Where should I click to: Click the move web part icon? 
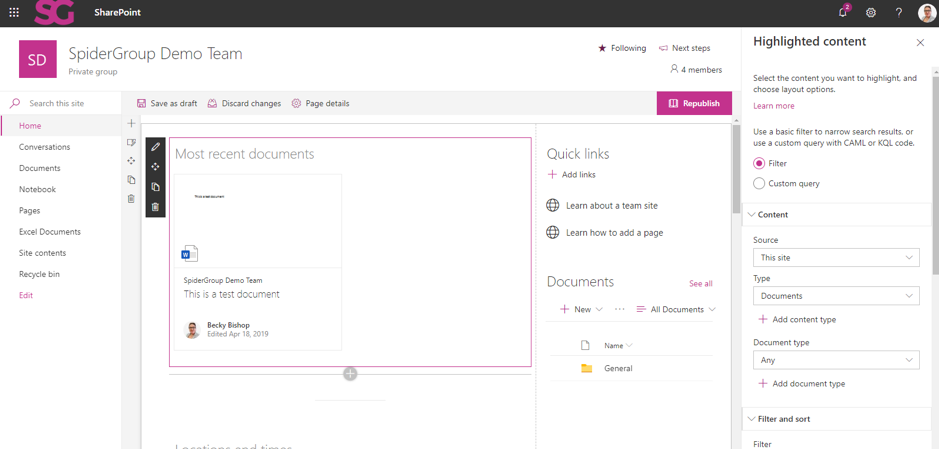(x=155, y=167)
